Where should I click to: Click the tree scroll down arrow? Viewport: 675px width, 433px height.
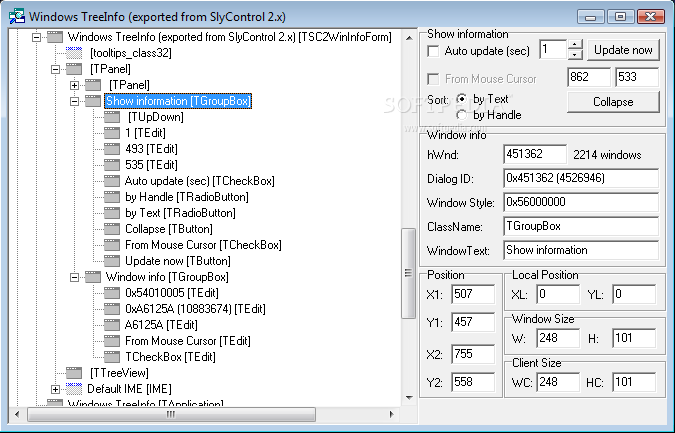[x=408, y=397]
